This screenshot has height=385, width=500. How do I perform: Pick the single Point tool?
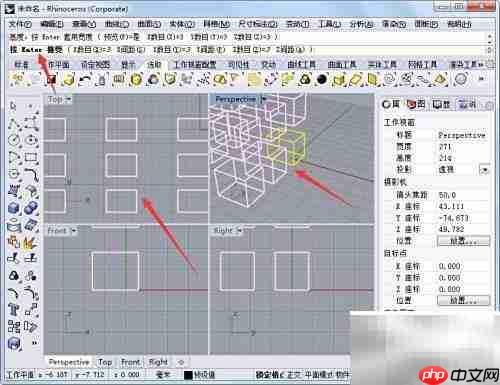pyautogui.click(x=30, y=106)
